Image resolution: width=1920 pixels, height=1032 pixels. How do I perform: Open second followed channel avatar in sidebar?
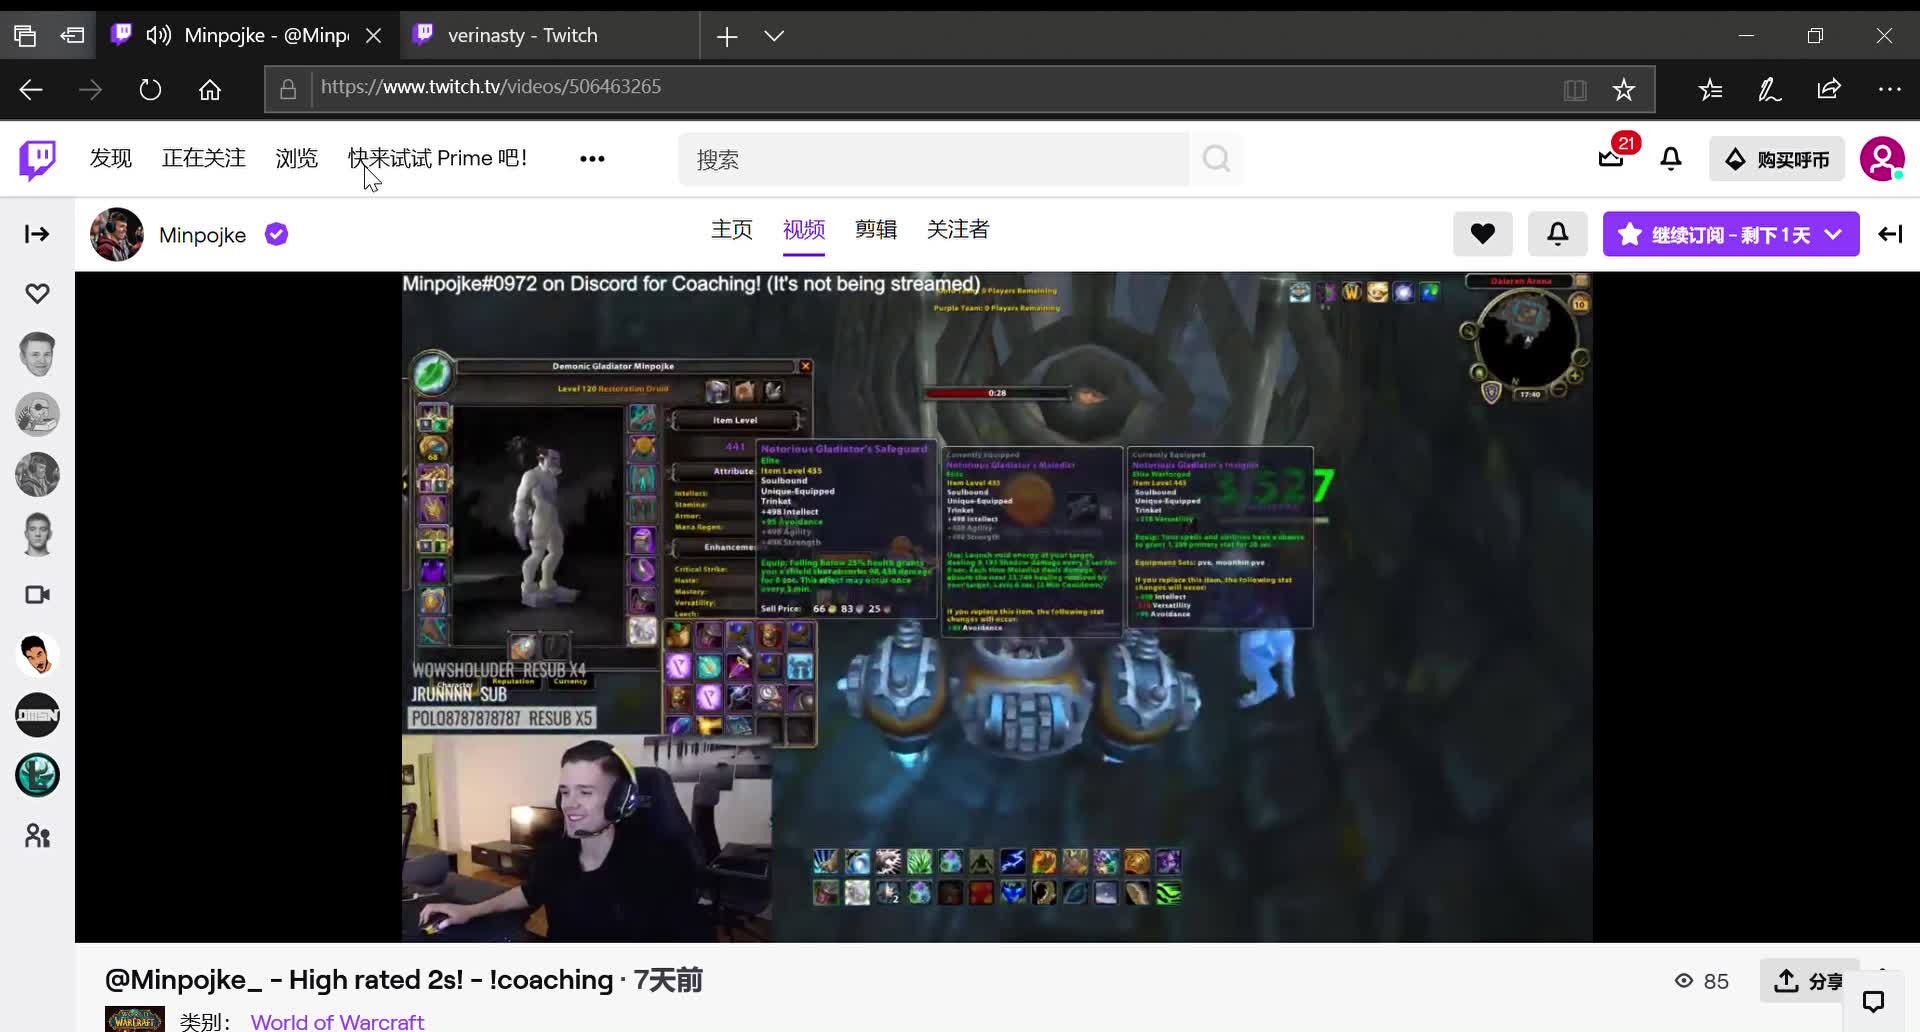coord(37,414)
